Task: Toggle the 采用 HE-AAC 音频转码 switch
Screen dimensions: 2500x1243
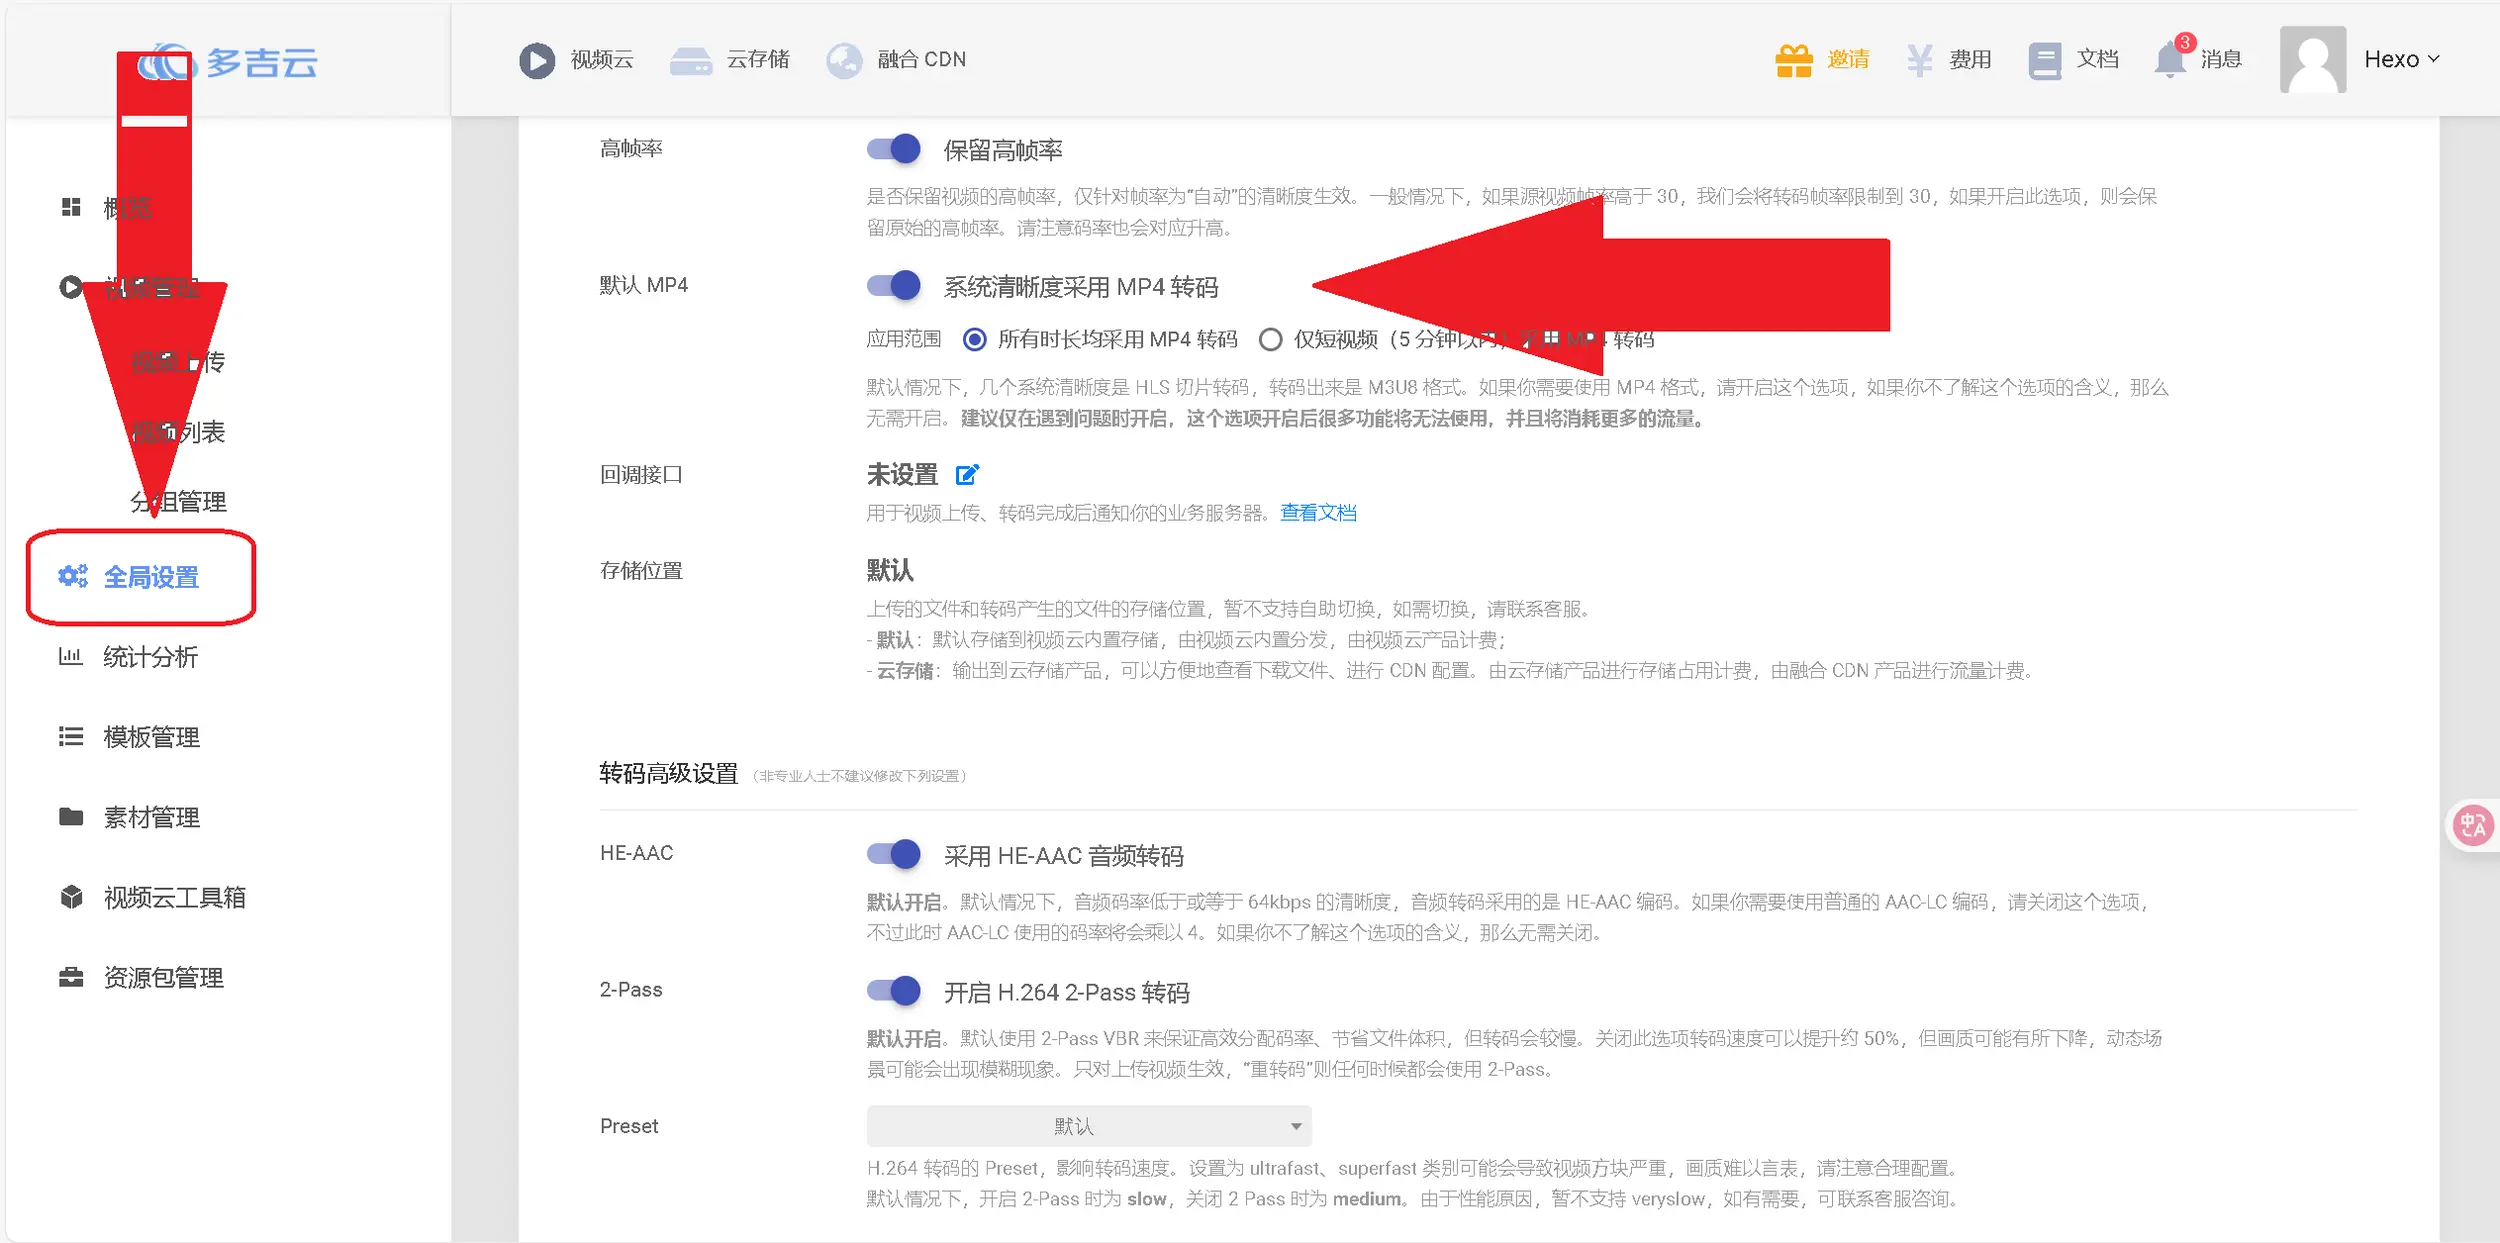Action: (x=894, y=854)
